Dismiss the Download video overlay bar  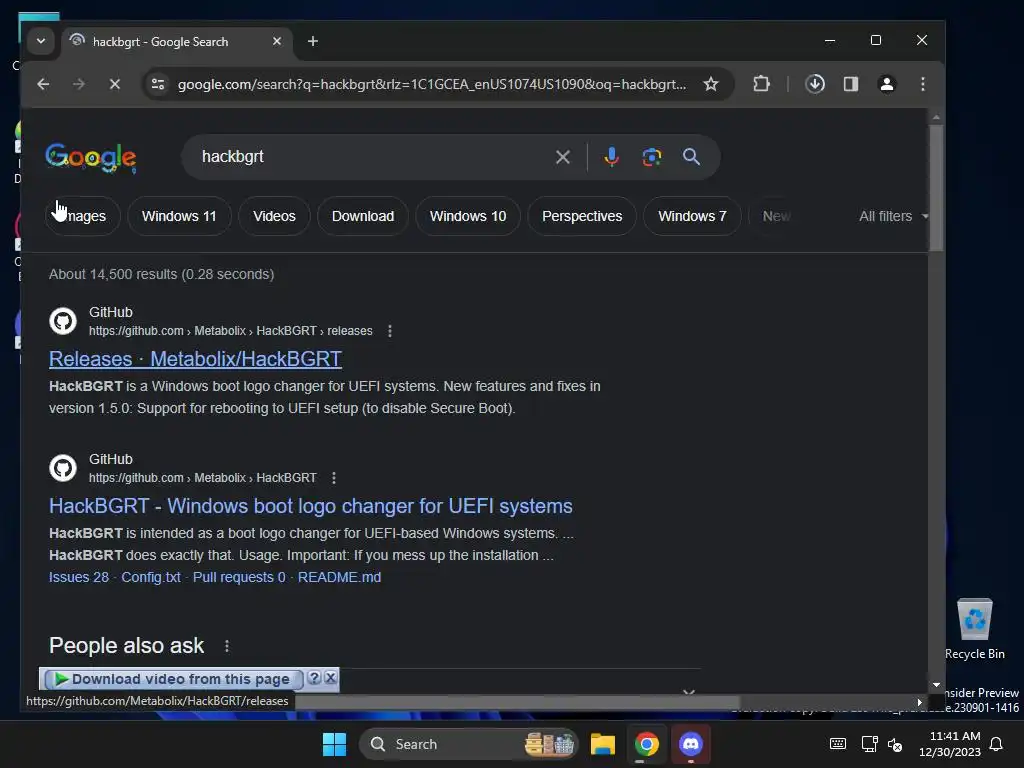click(330, 678)
